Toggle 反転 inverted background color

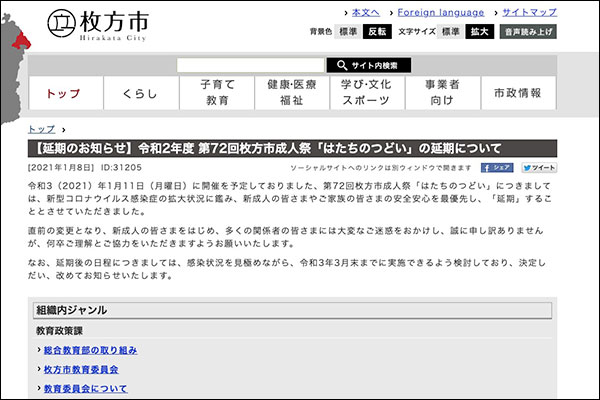point(378,32)
